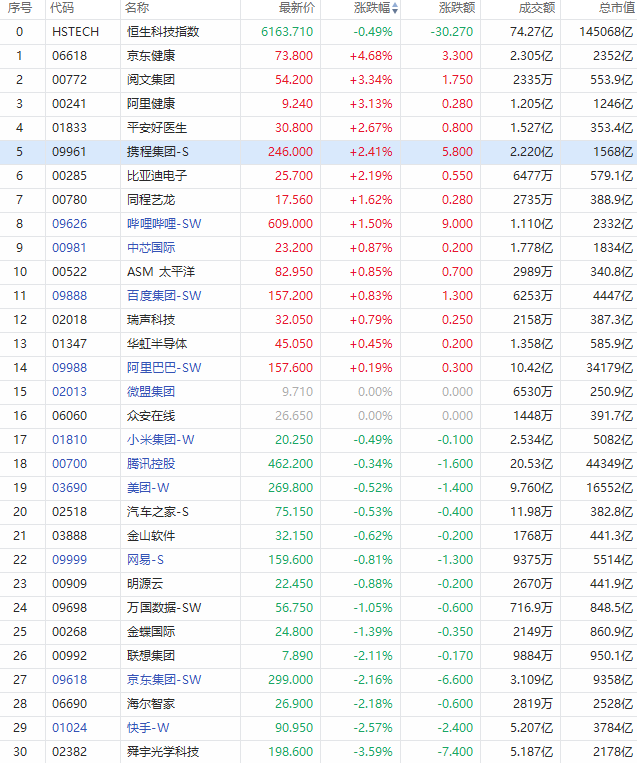Viewport: 637px width, 763px height.
Task: Sort by the 总市值 column header
Action: [x=617, y=8]
